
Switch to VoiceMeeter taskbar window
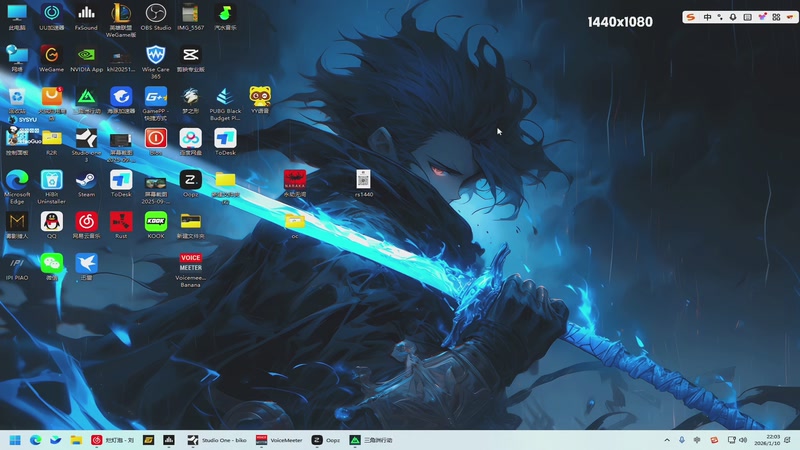(279, 440)
